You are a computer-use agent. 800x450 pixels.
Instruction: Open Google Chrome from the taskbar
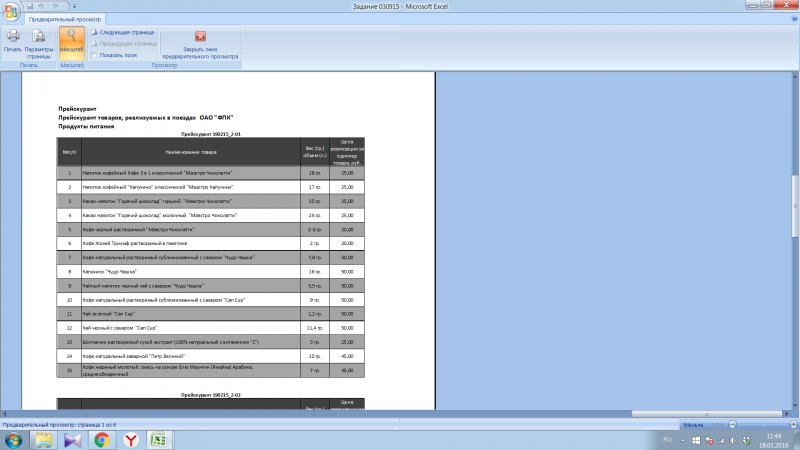pos(102,440)
